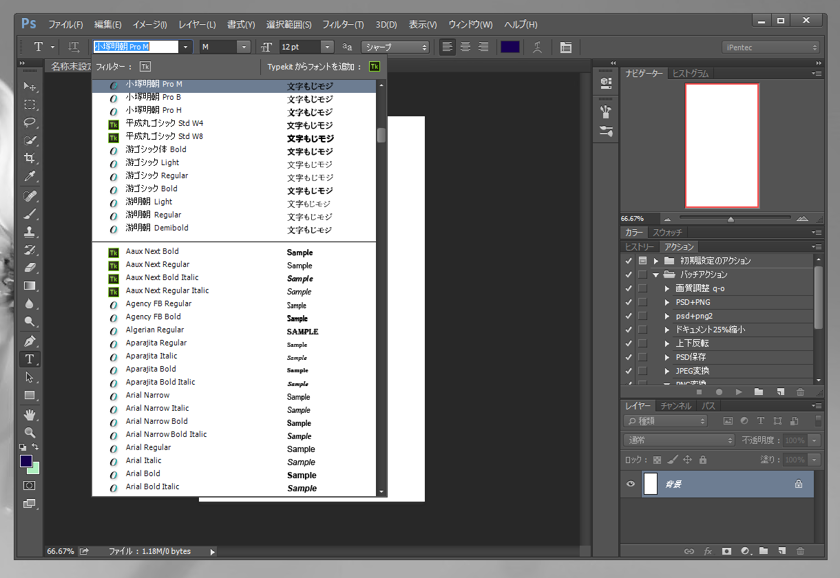Expand the PSD保存 action
The width and height of the screenshot is (840, 578).
click(667, 357)
